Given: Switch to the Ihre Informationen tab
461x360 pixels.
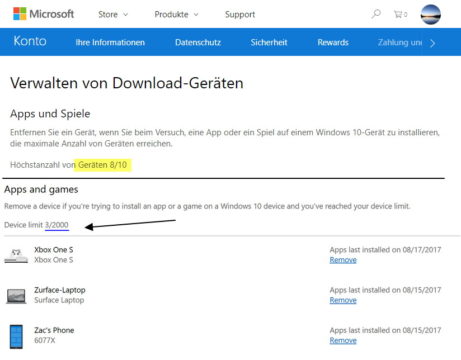Looking at the screenshot, I should pos(110,42).
